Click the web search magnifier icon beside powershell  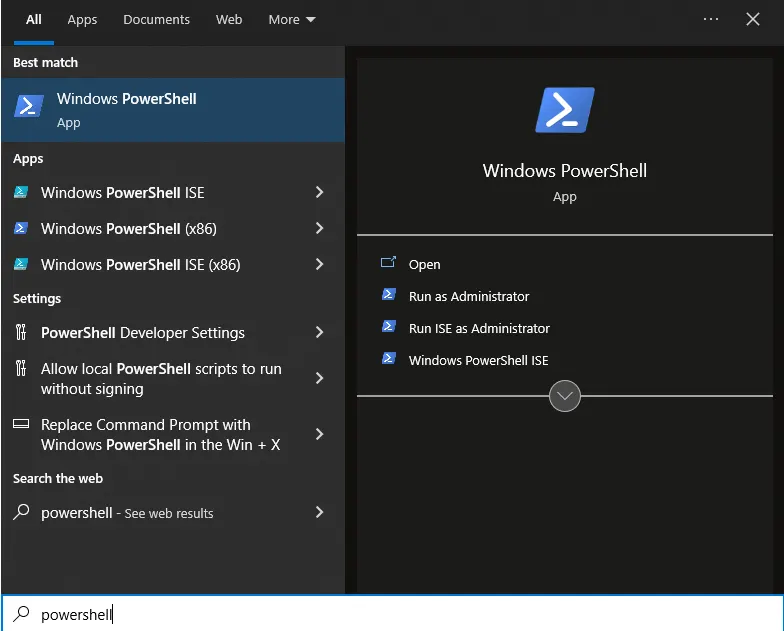coord(21,512)
